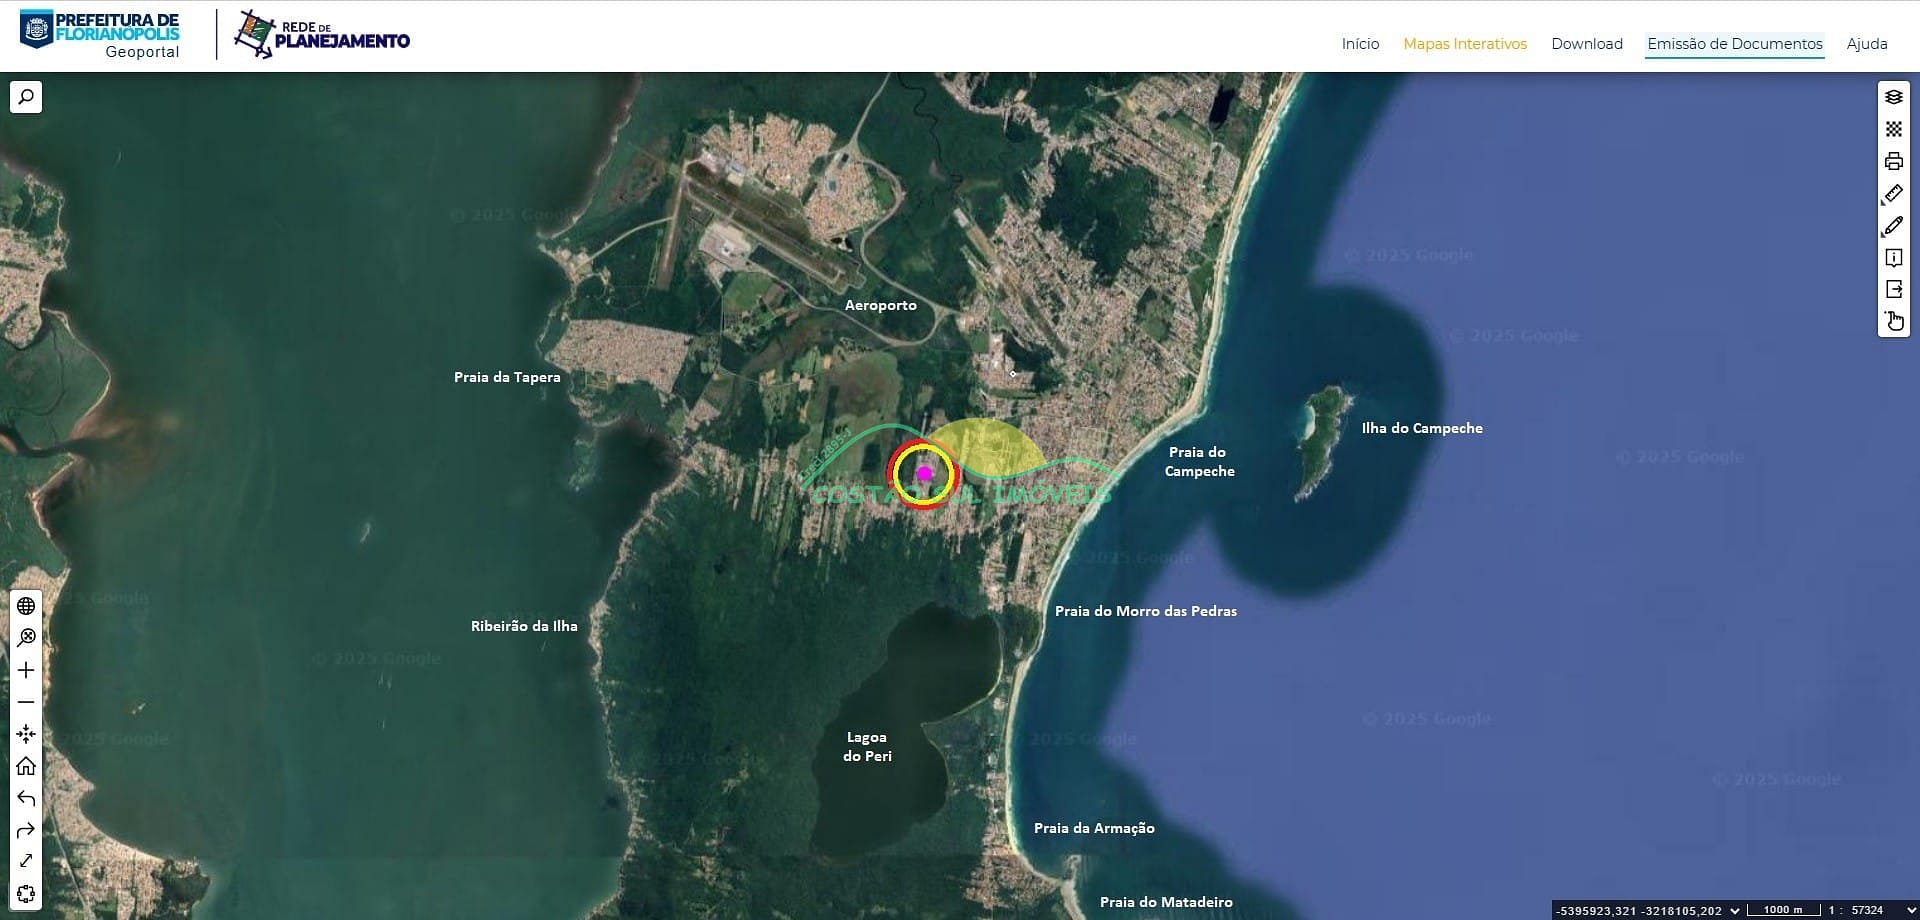Click the magenta point marker on map

coord(924,473)
